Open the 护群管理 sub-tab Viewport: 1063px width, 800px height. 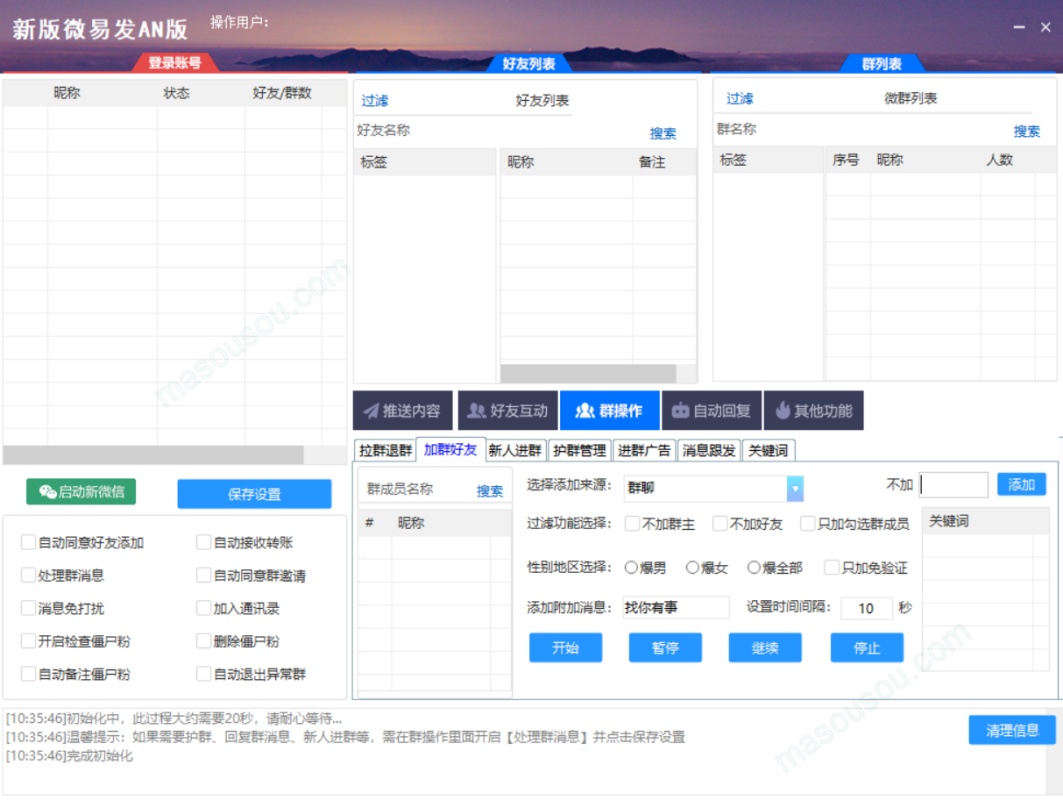click(580, 450)
